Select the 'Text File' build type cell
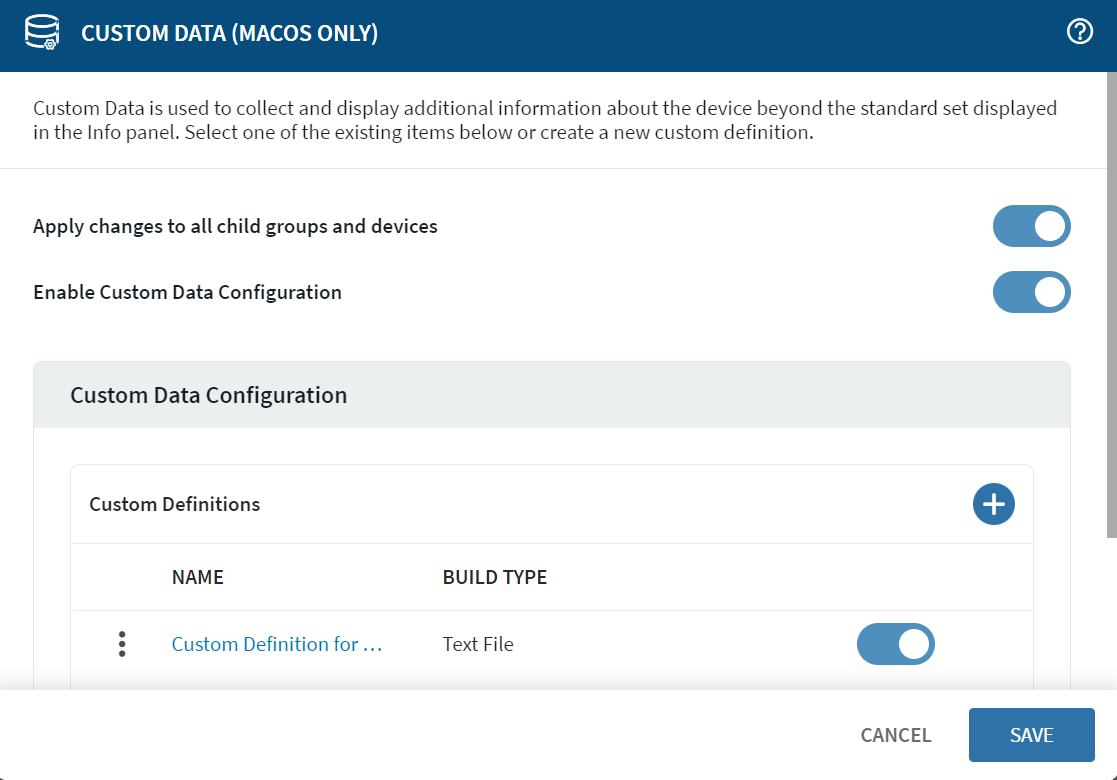1117x780 pixels. coord(478,644)
